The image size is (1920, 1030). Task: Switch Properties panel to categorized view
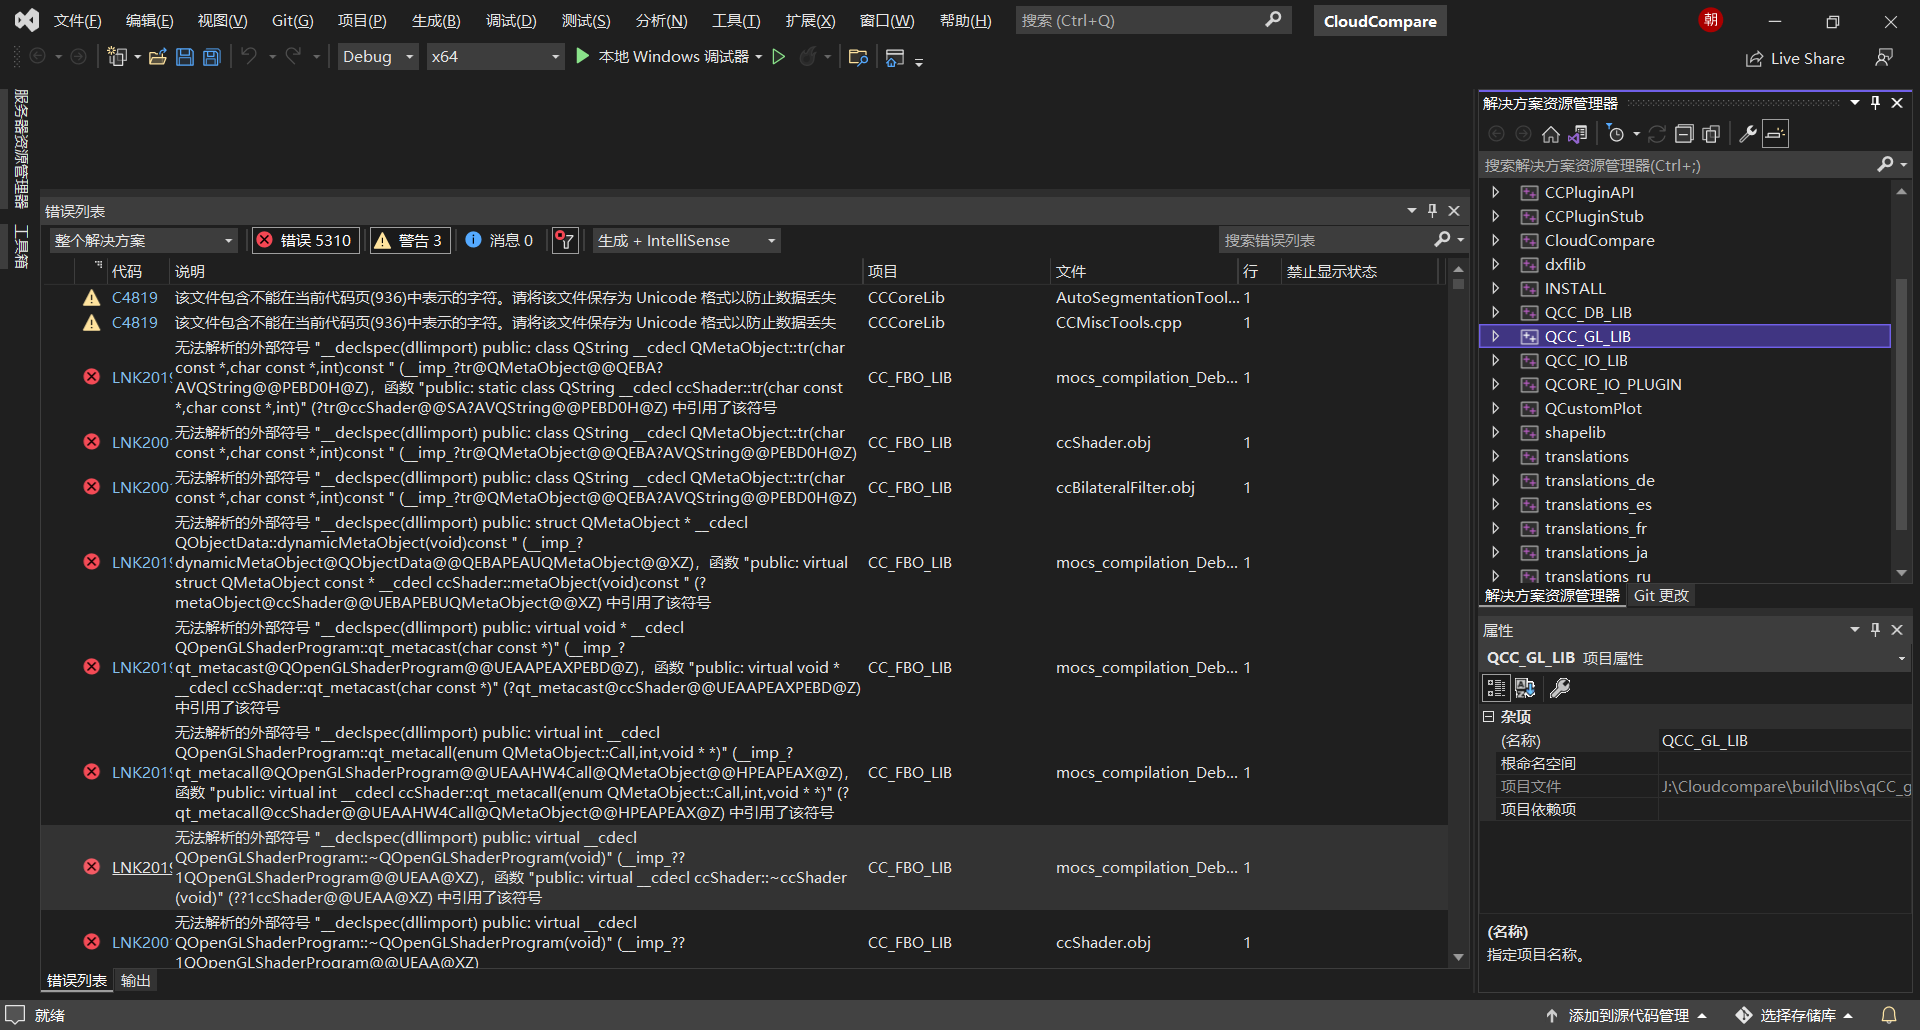click(1496, 688)
